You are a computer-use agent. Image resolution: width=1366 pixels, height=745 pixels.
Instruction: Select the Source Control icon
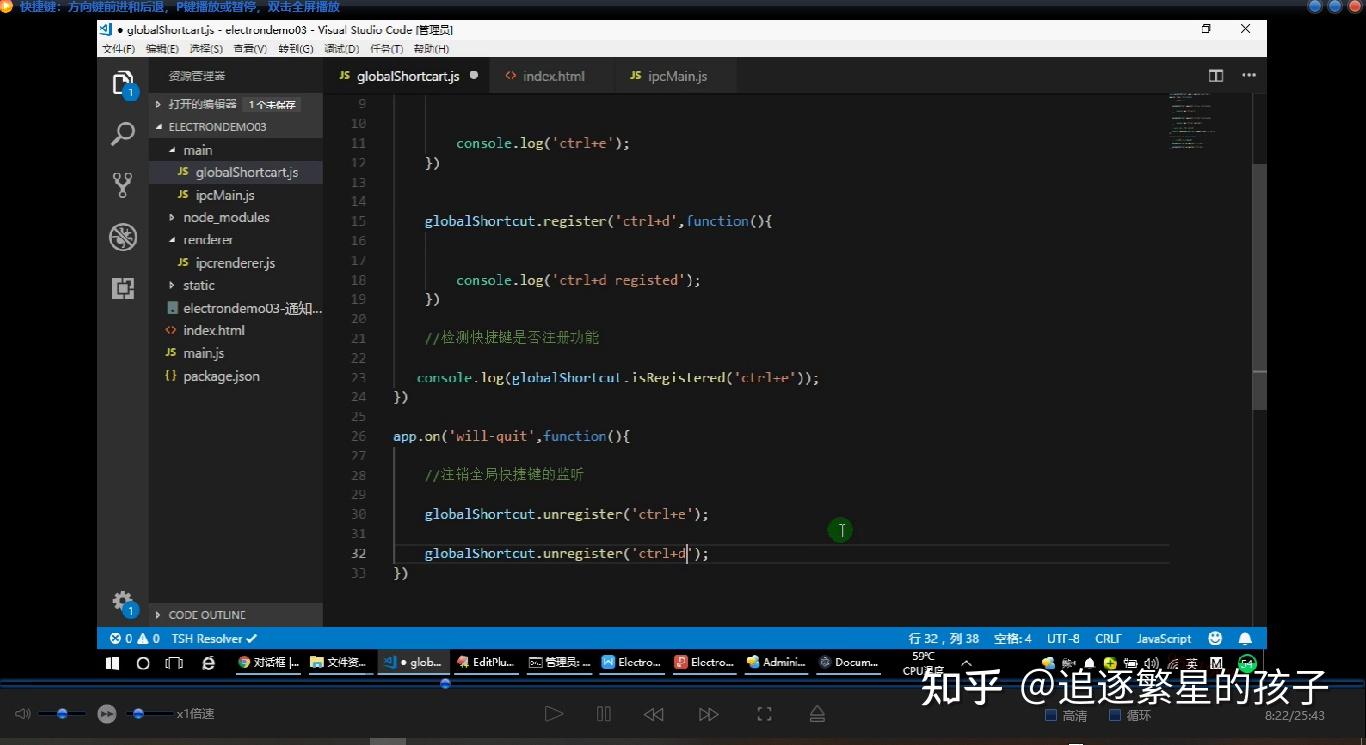click(x=122, y=185)
